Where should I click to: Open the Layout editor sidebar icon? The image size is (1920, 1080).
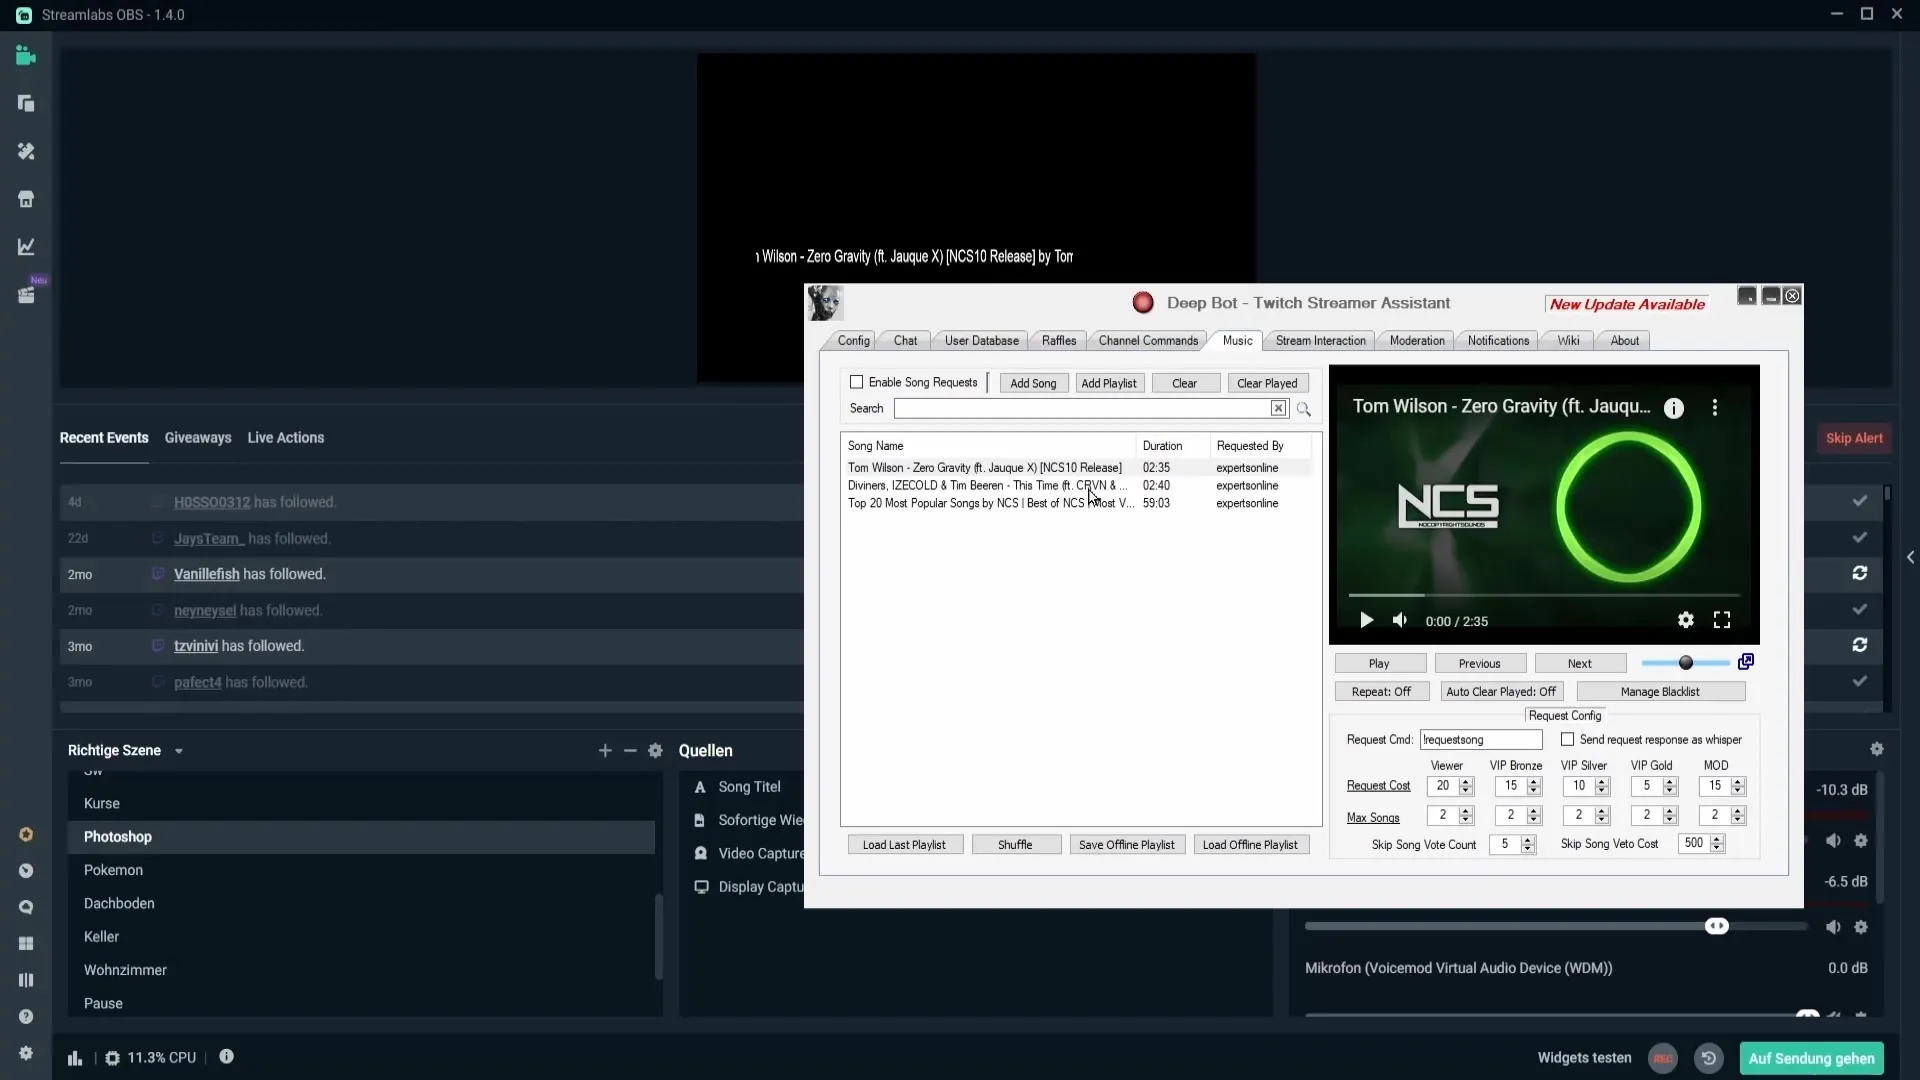pos(26,104)
